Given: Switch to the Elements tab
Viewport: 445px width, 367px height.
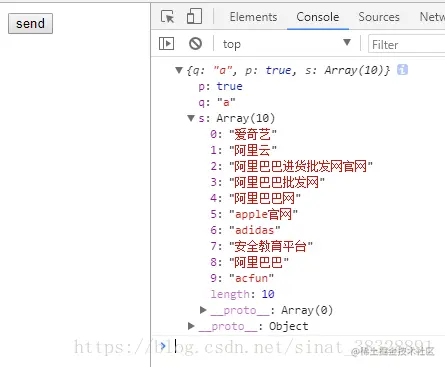Looking at the screenshot, I should 253,17.
